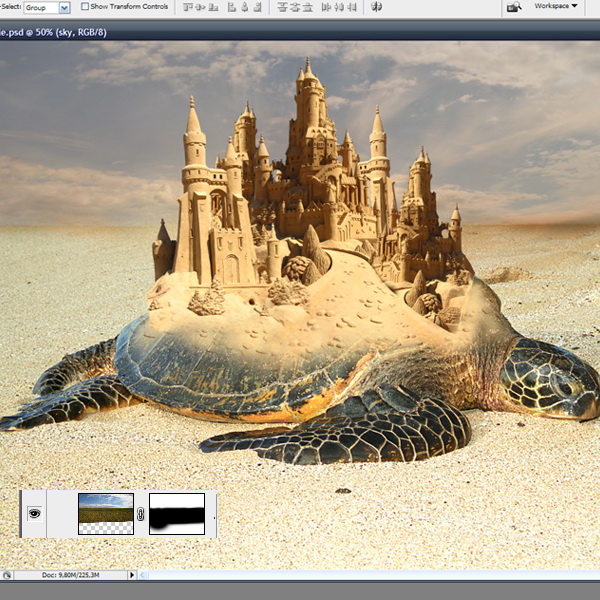Screen dimensions: 600x600
Task: Distribute top edges of layers
Action: 282,7
